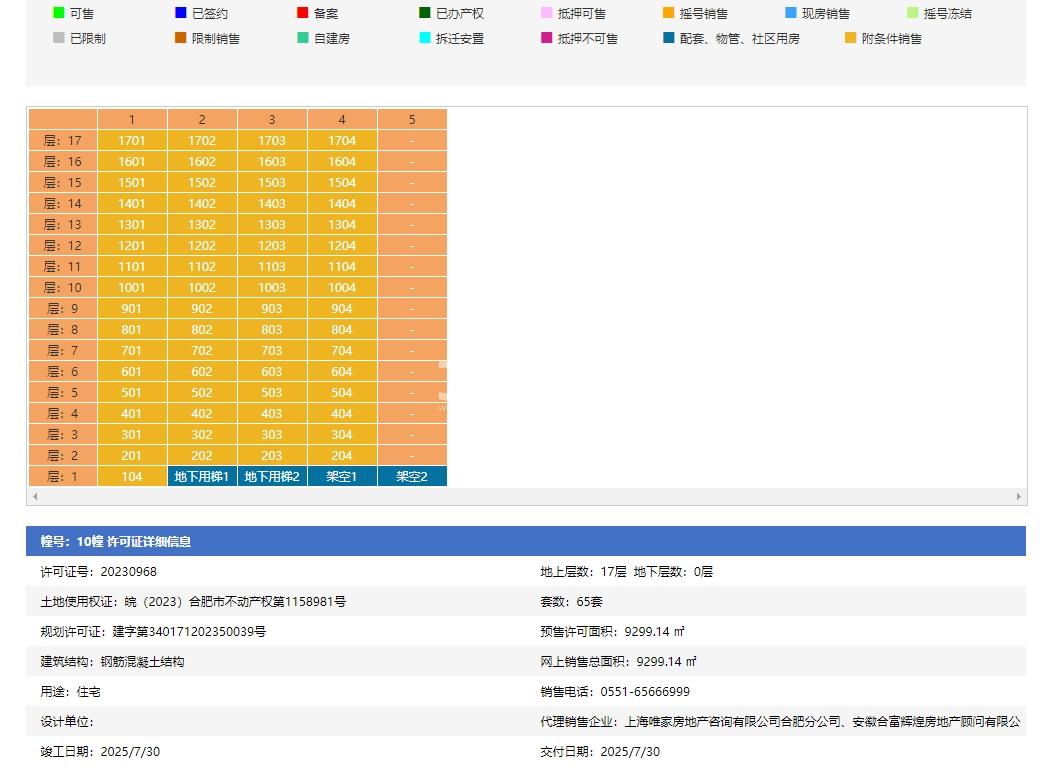Viewport: 1058px width, 773px height.
Task: Click the green 可售 legend swatch
Action: coord(59,13)
